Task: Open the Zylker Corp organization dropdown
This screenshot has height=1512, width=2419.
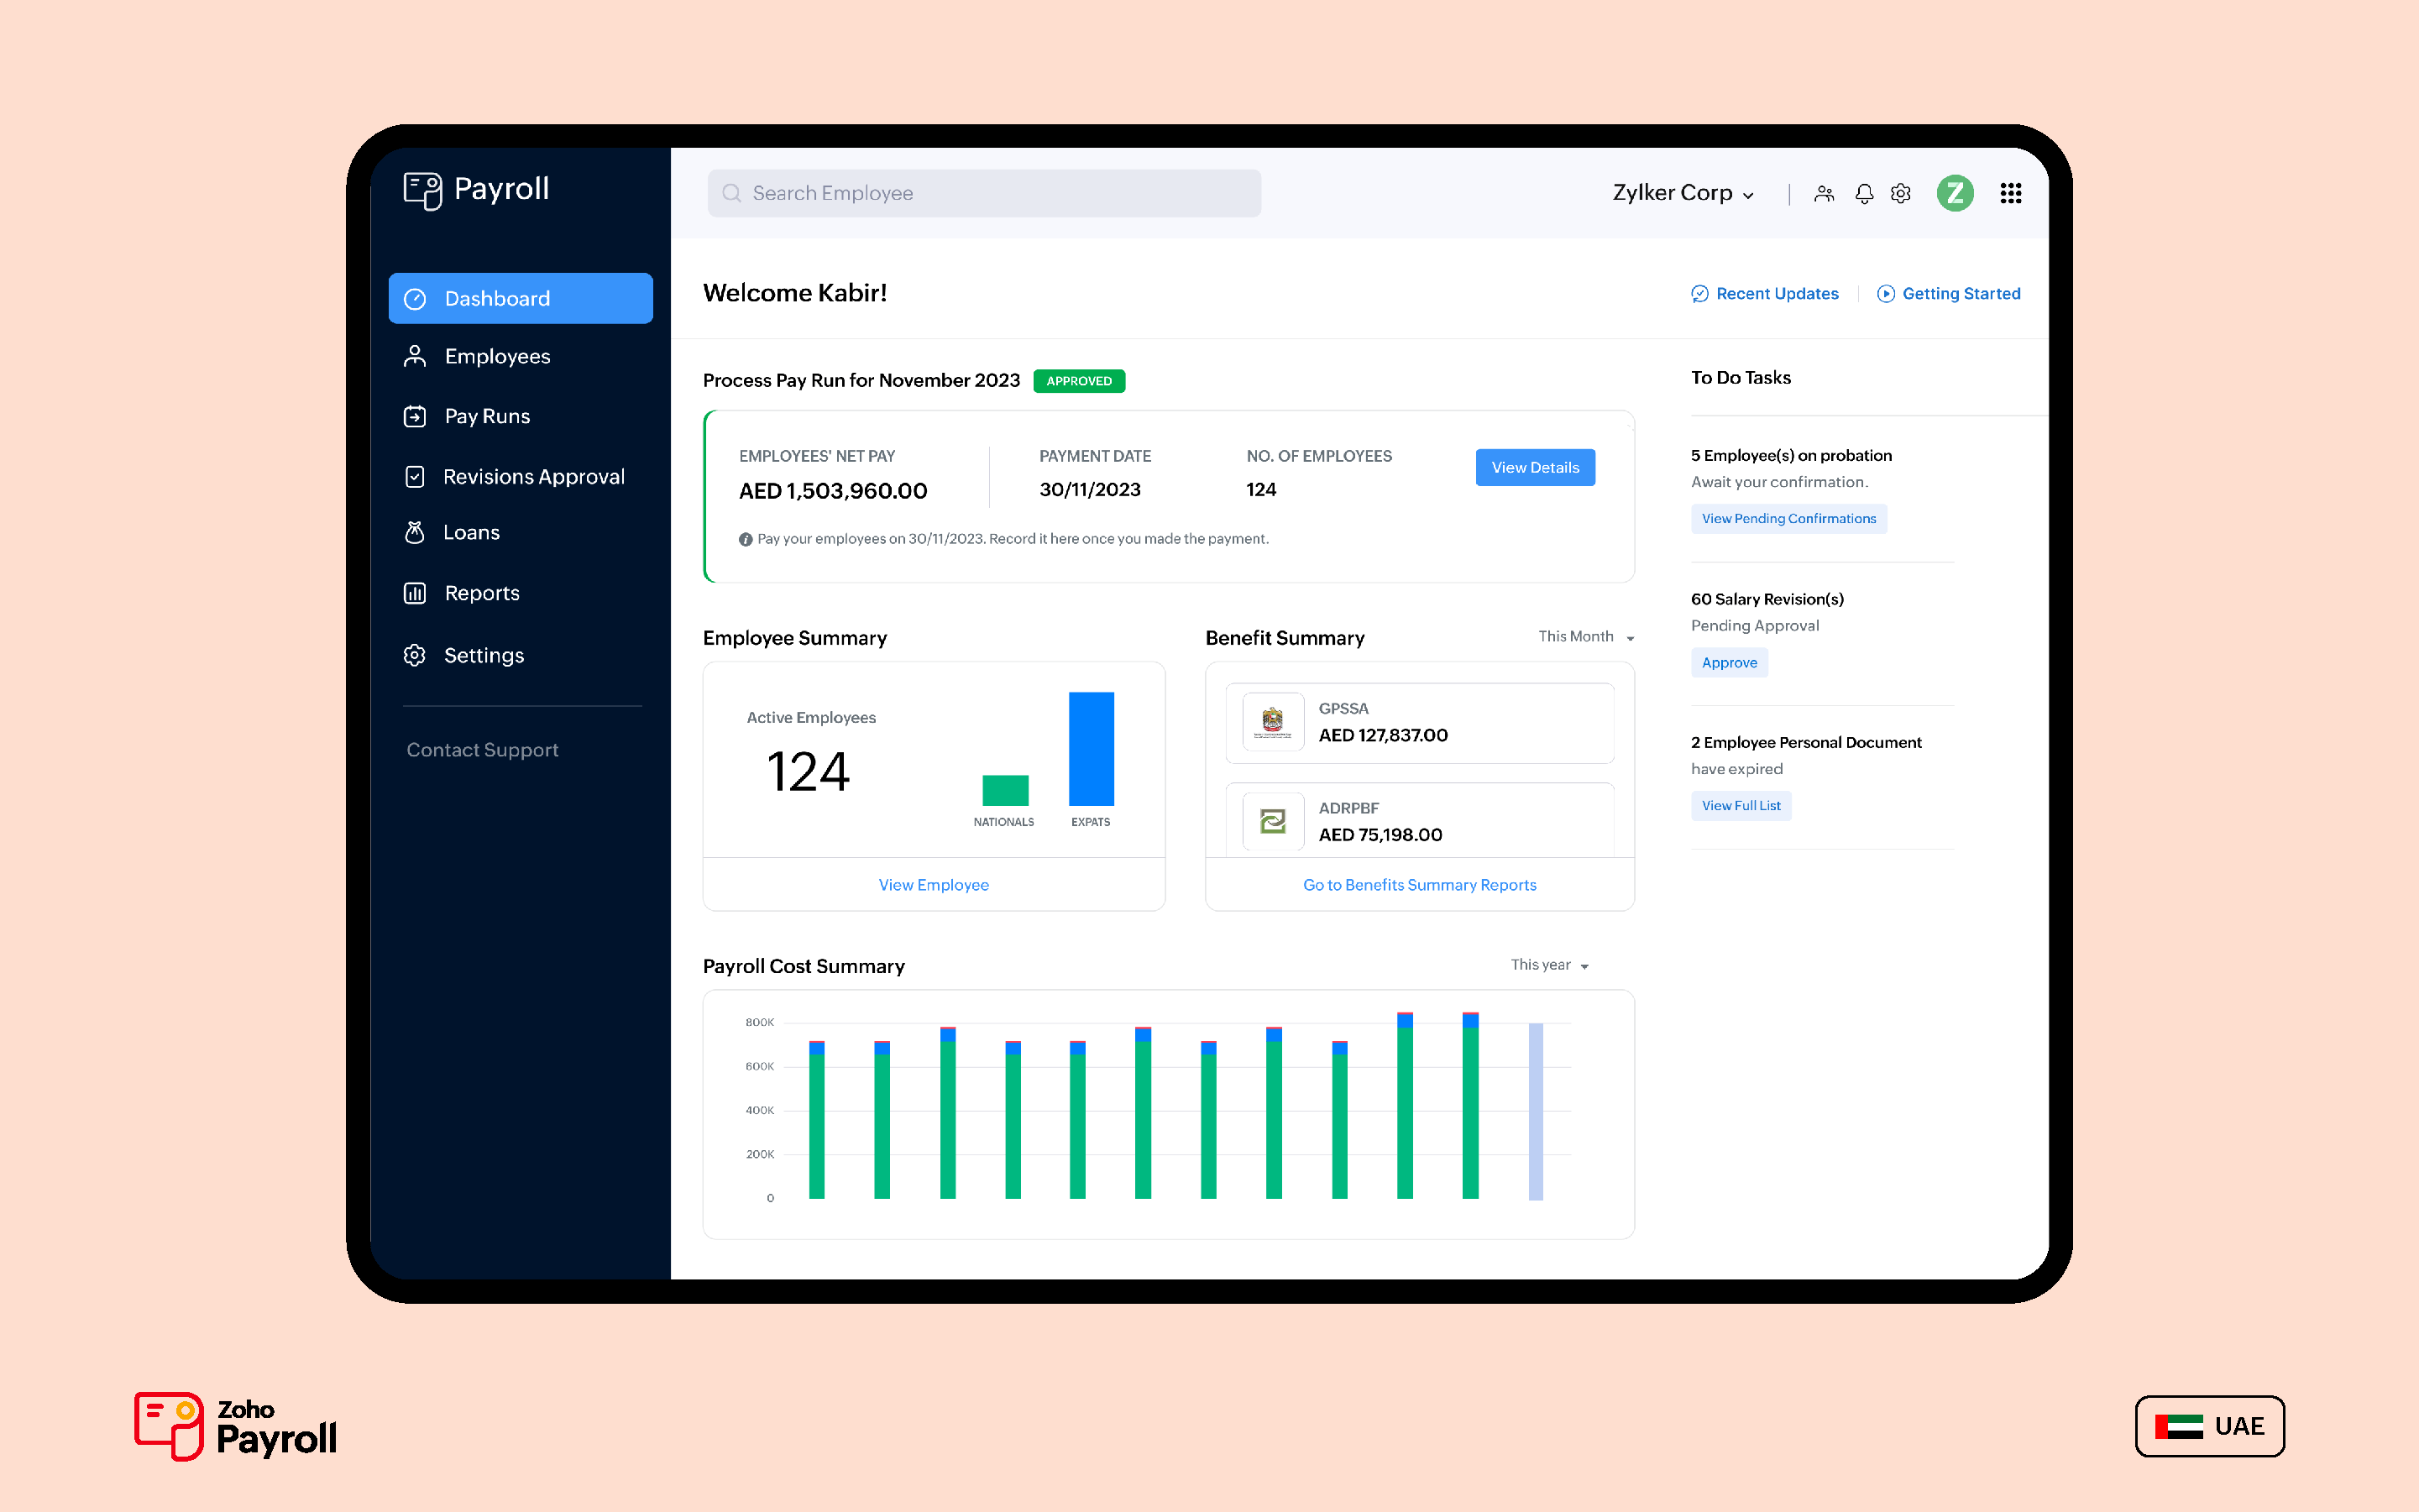Action: tap(1682, 193)
